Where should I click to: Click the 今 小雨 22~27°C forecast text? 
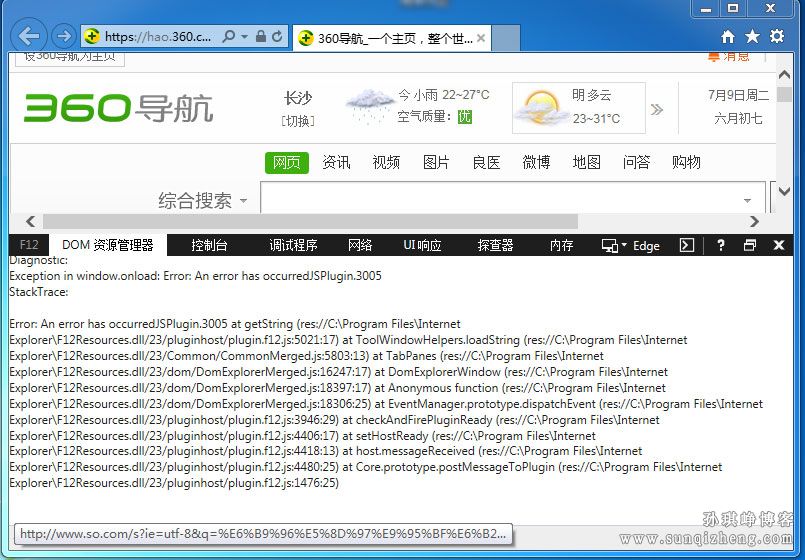point(444,95)
